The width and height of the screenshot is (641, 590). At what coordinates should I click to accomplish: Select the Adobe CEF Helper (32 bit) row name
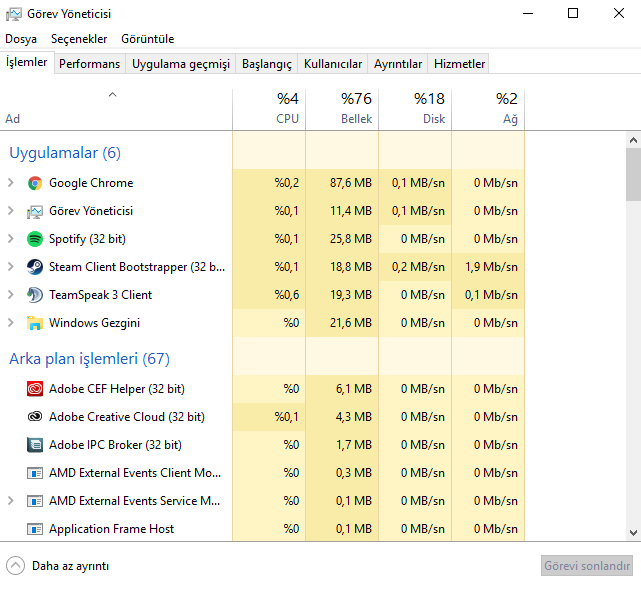[x=117, y=389]
